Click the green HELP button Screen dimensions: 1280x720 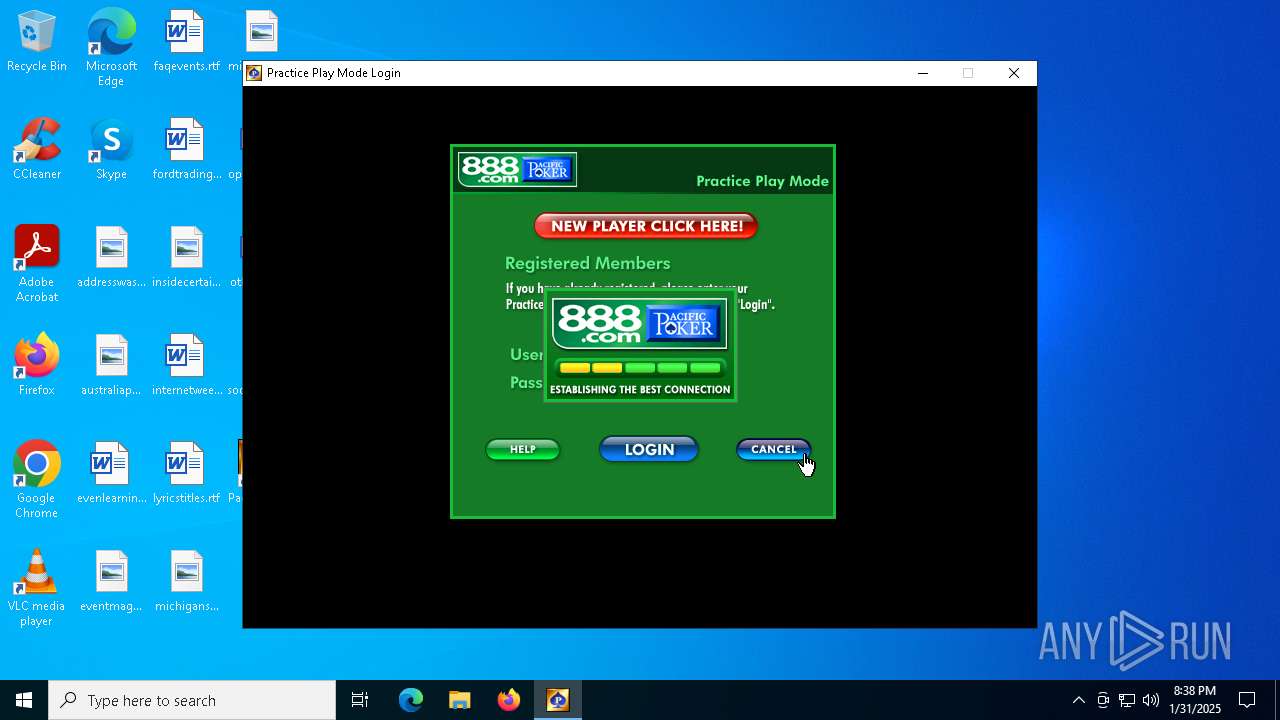523,449
